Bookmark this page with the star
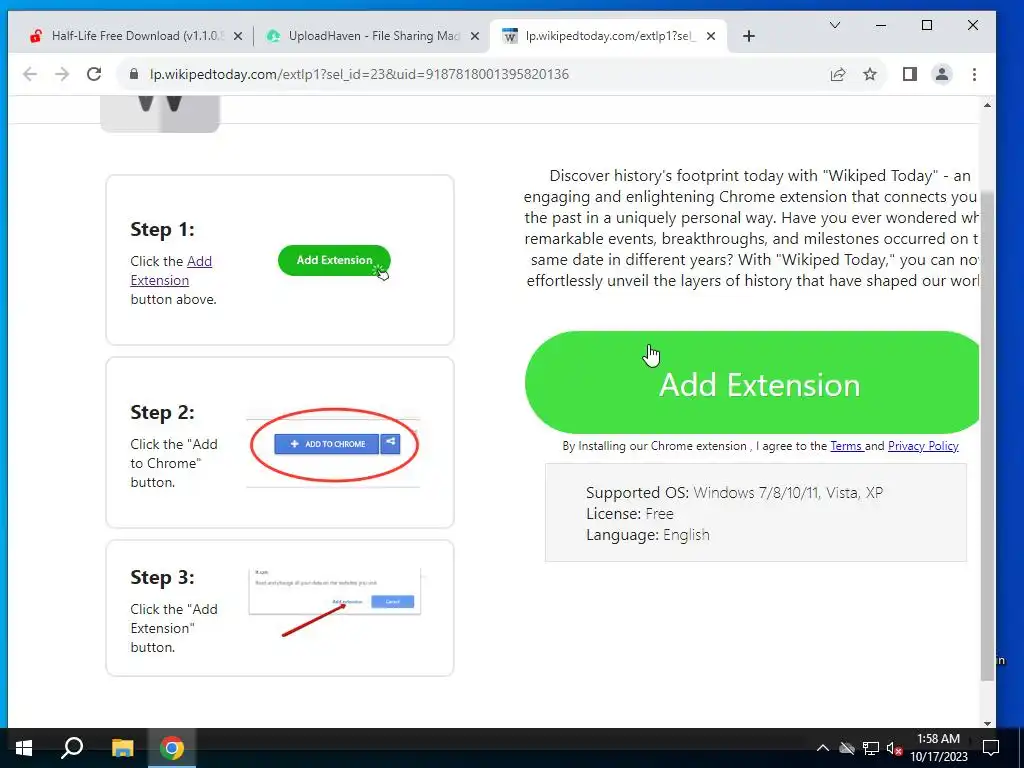The image size is (1024, 768). coord(870,74)
